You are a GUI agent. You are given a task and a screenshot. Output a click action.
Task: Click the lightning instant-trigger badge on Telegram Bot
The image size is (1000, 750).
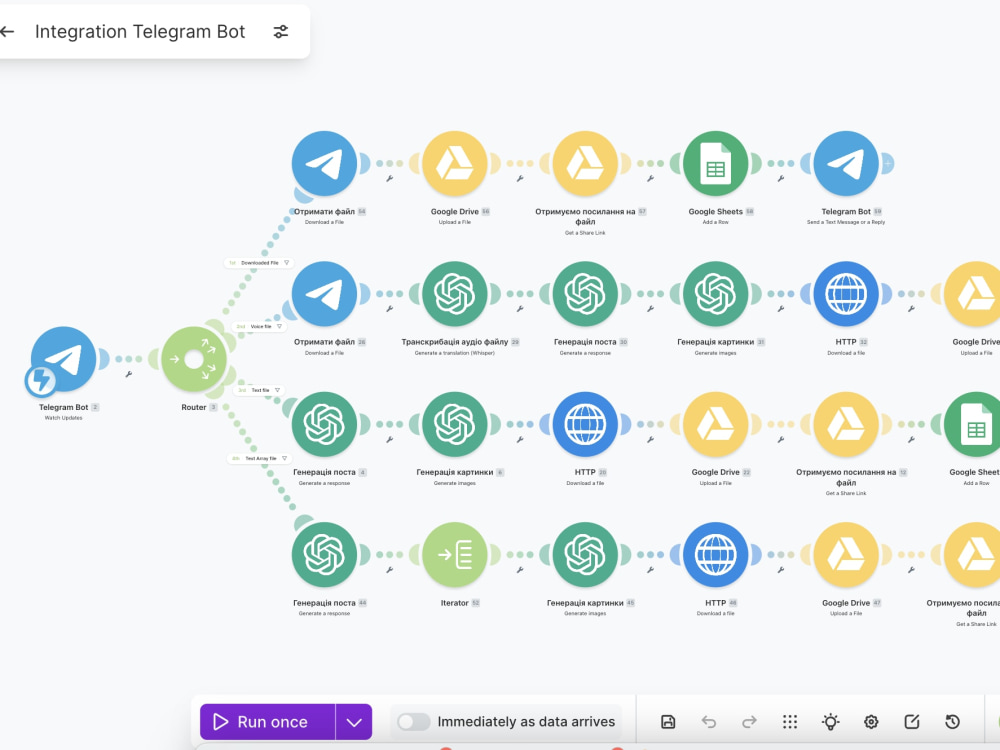[41, 380]
